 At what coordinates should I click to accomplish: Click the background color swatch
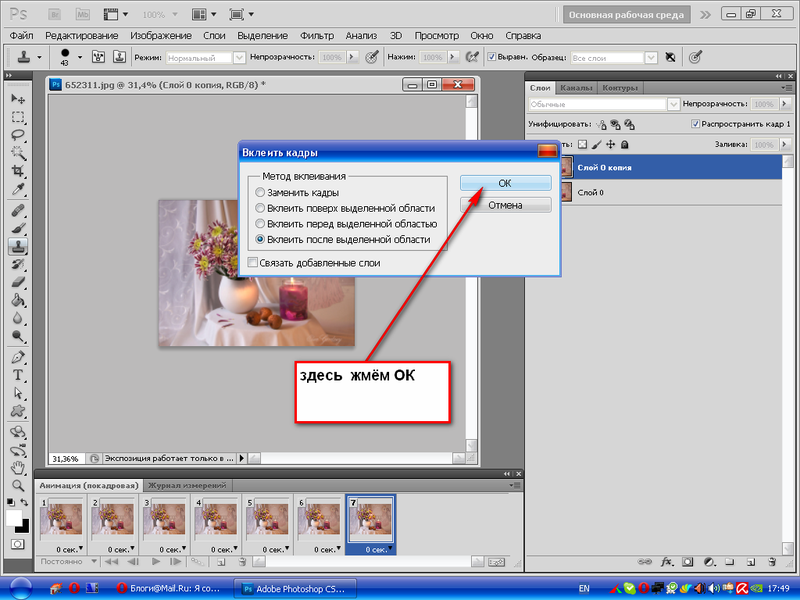click(x=25, y=528)
